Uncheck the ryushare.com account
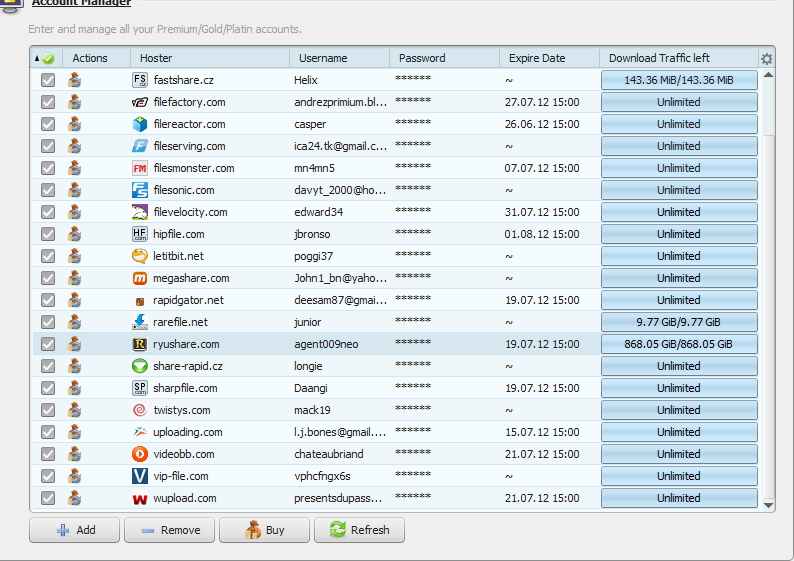Viewport: 794px width, 561px height. click(x=48, y=344)
